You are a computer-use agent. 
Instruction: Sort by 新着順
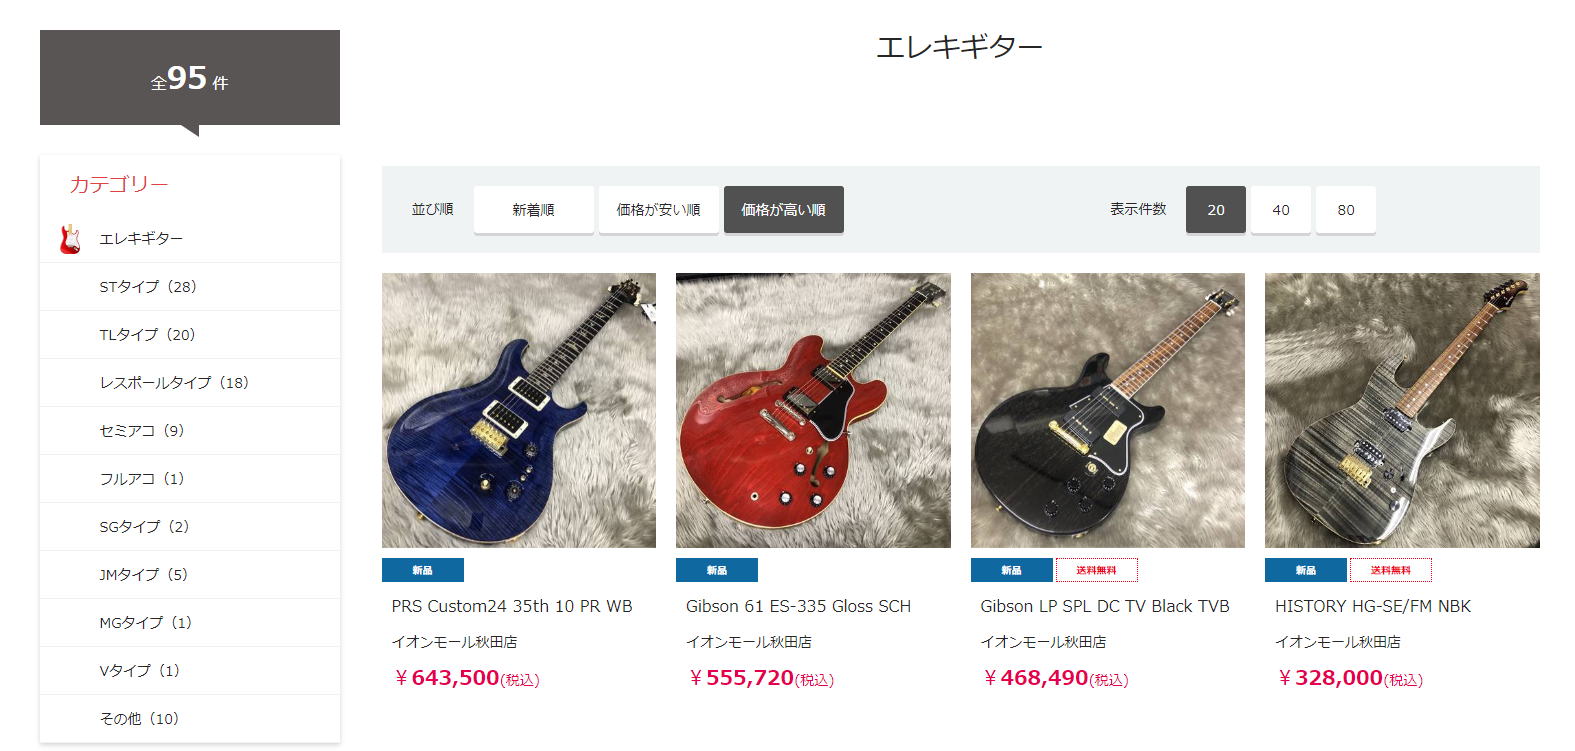pos(534,210)
